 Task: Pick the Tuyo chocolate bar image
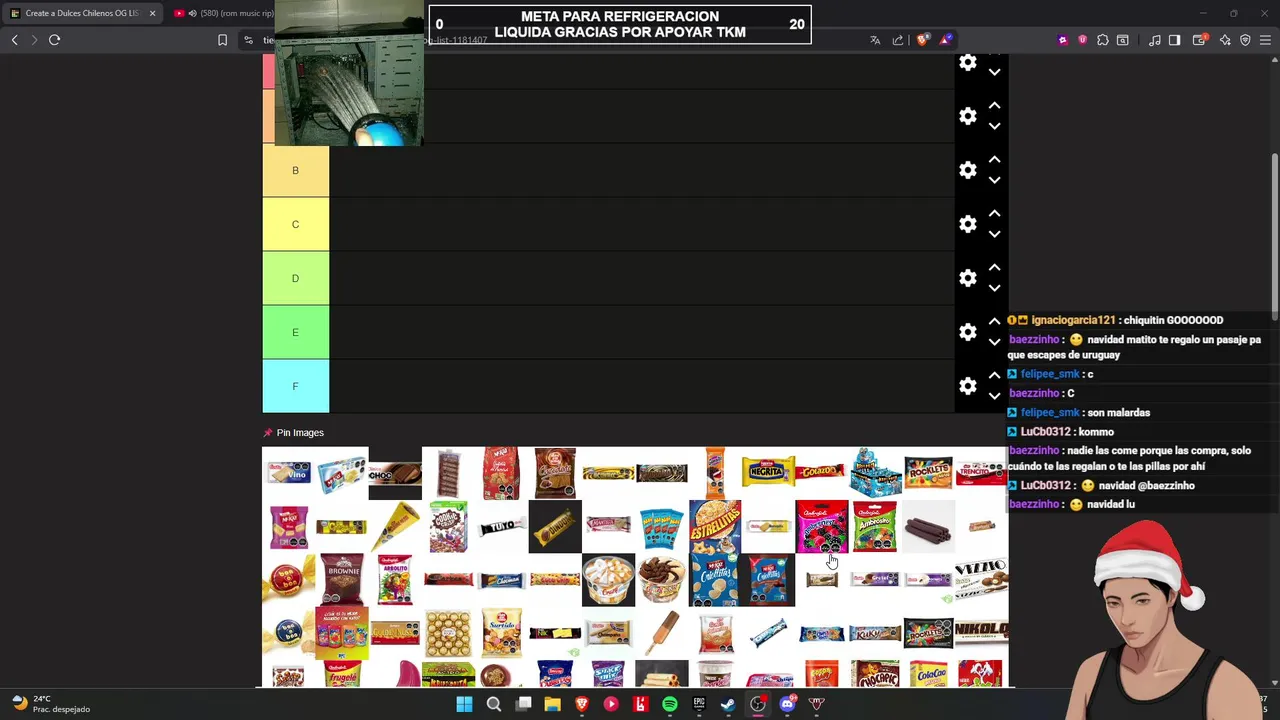click(501, 526)
